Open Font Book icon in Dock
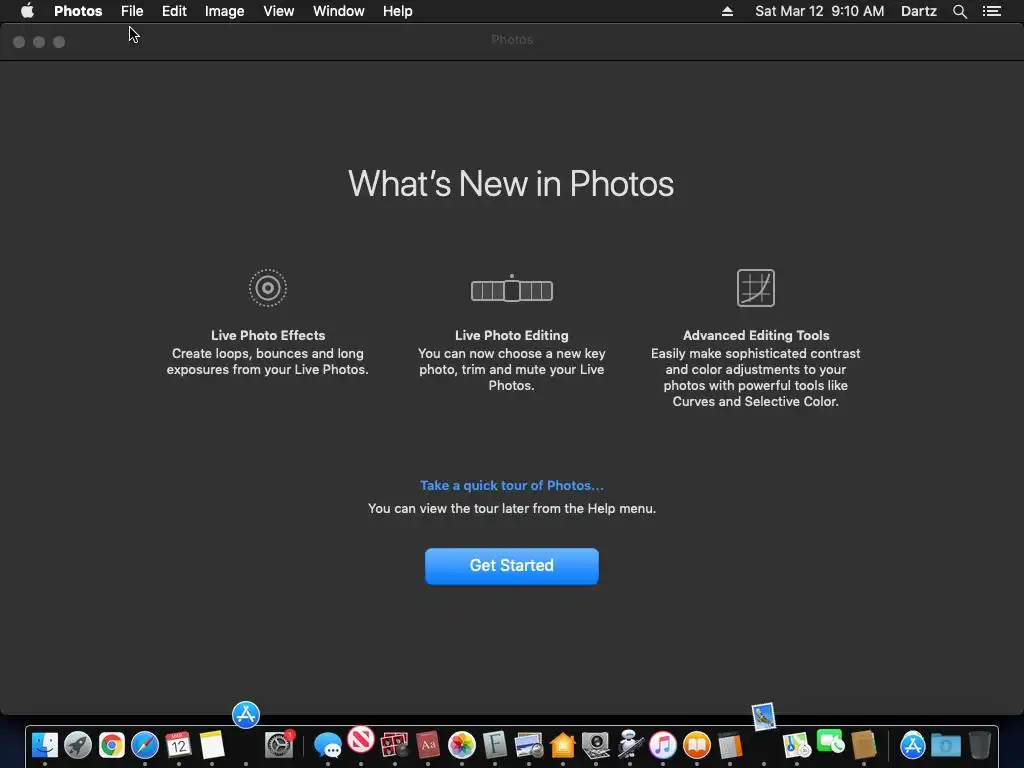 [x=495, y=744]
